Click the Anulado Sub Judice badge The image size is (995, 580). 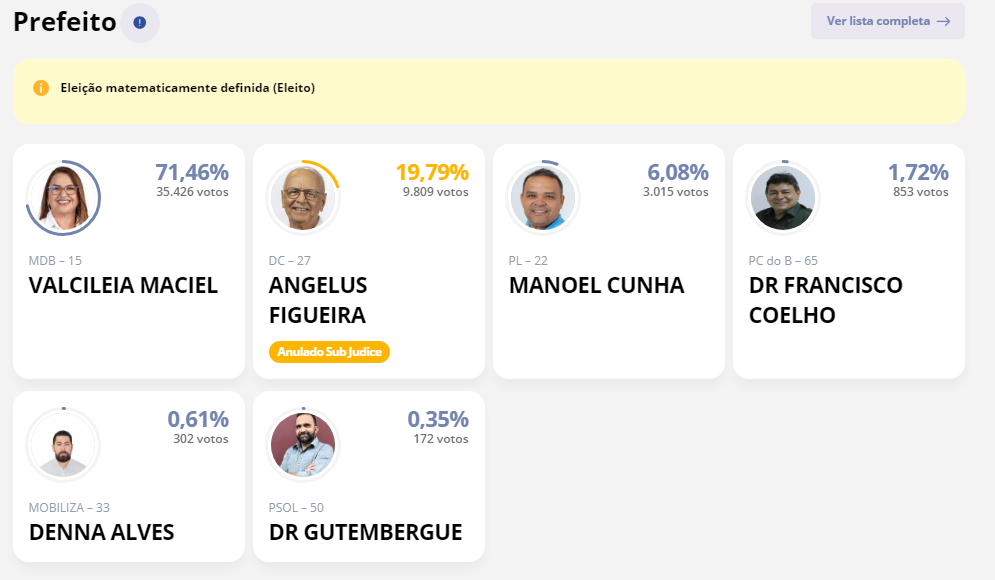(x=329, y=352)
